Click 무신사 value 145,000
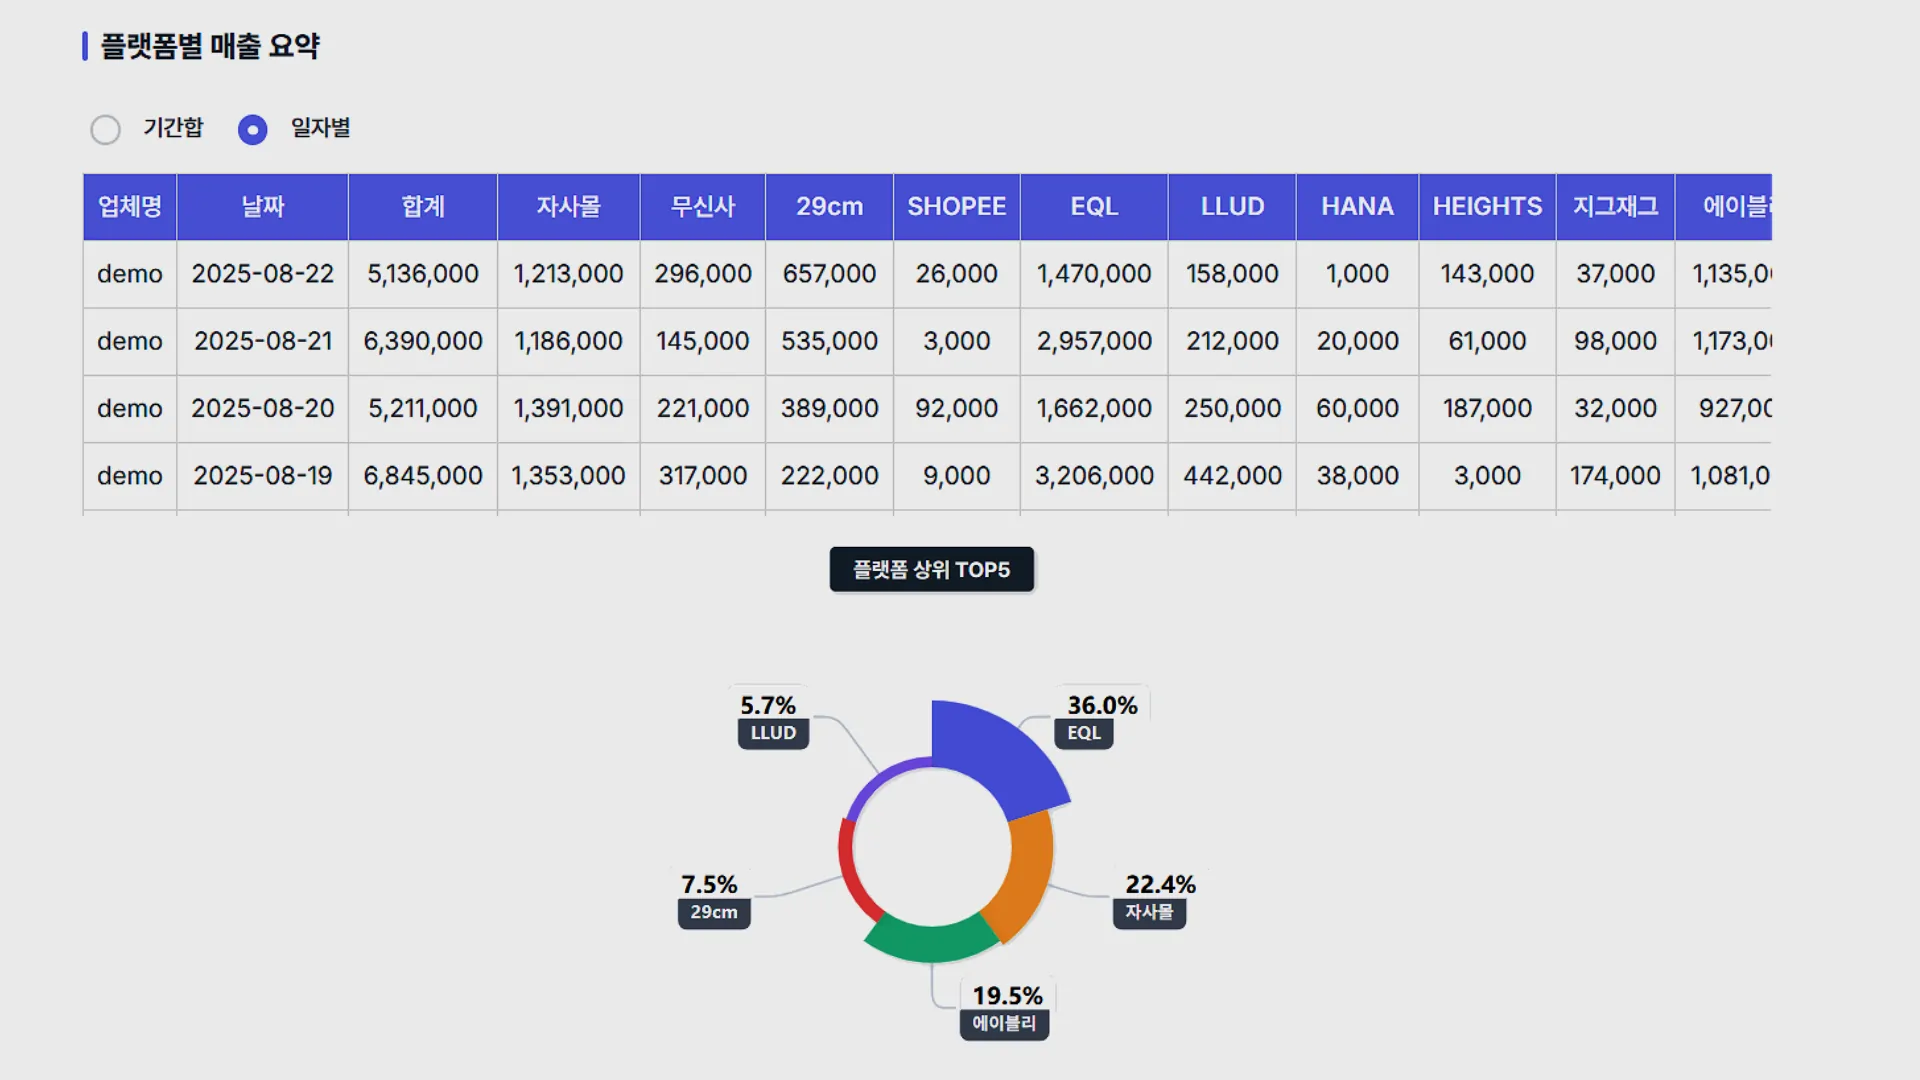This screenshot has height=1080, width=1920. pyautogui.click(x=703, y=341)
